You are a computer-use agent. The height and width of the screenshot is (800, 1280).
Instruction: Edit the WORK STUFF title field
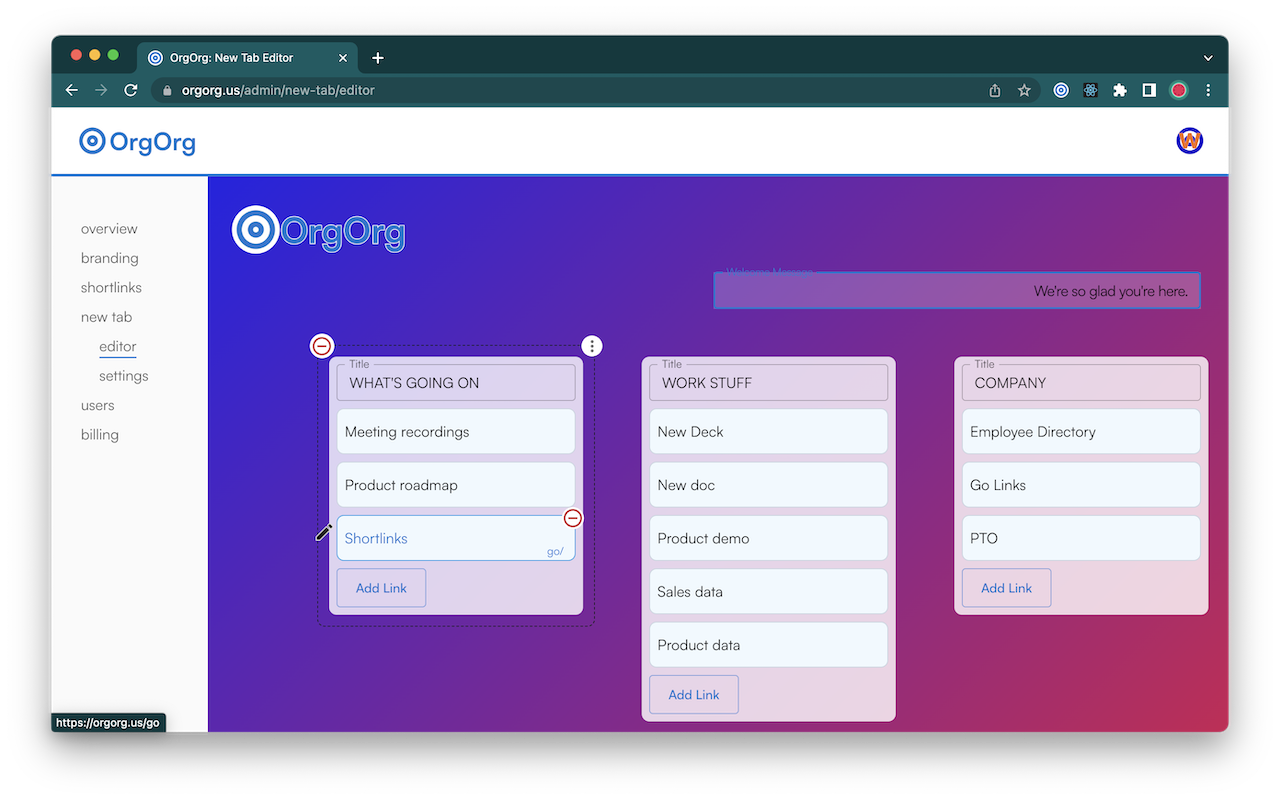[x=769, y=383]
